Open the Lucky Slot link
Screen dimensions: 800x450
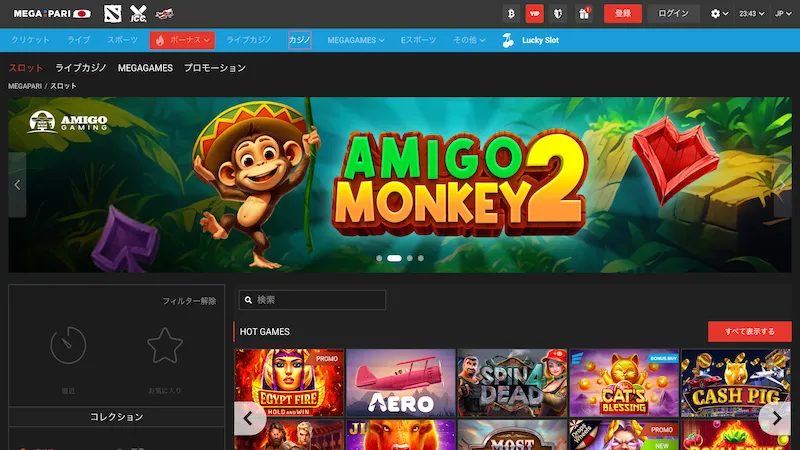coord(540,40)
